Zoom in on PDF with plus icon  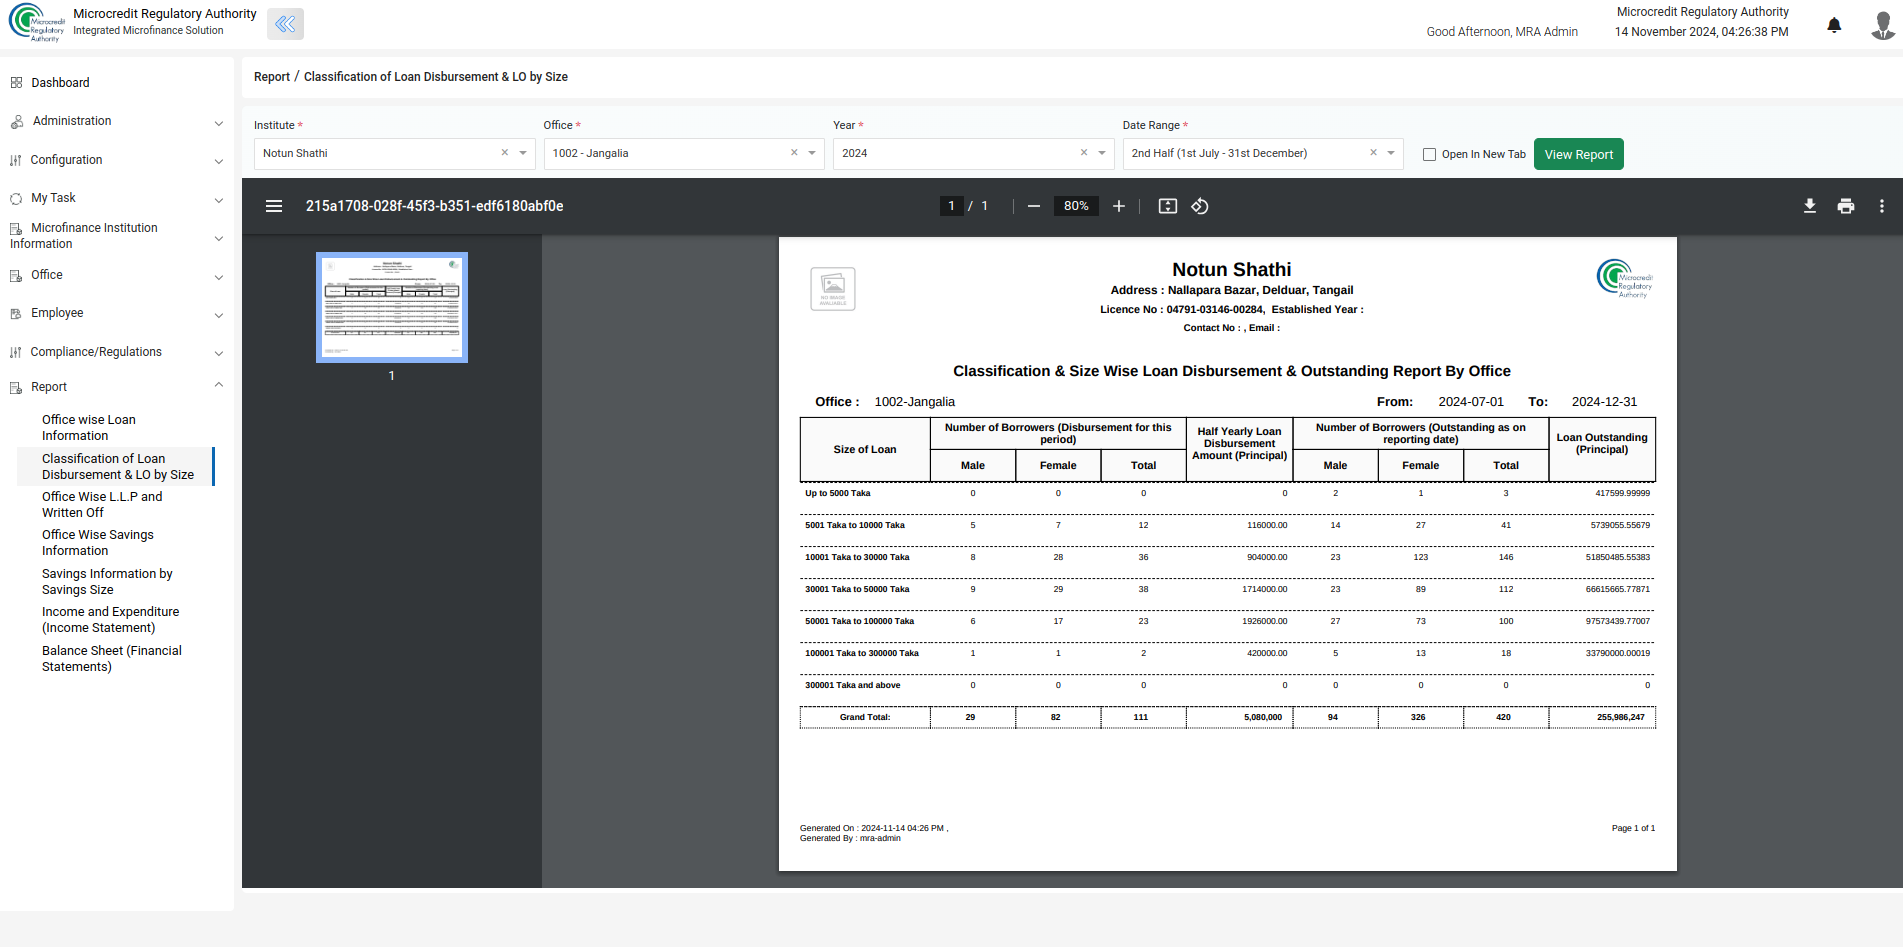coord(1119,206)
